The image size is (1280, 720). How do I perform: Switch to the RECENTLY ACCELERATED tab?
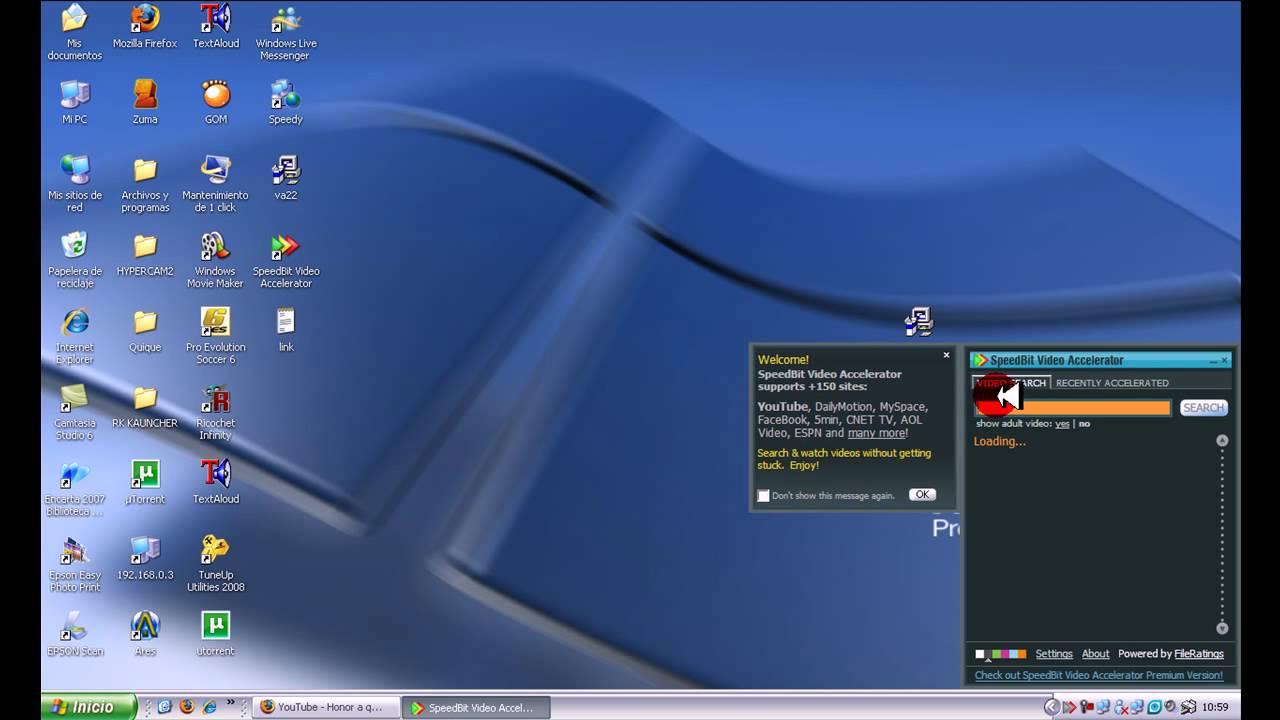click(x=1112, y=383)
